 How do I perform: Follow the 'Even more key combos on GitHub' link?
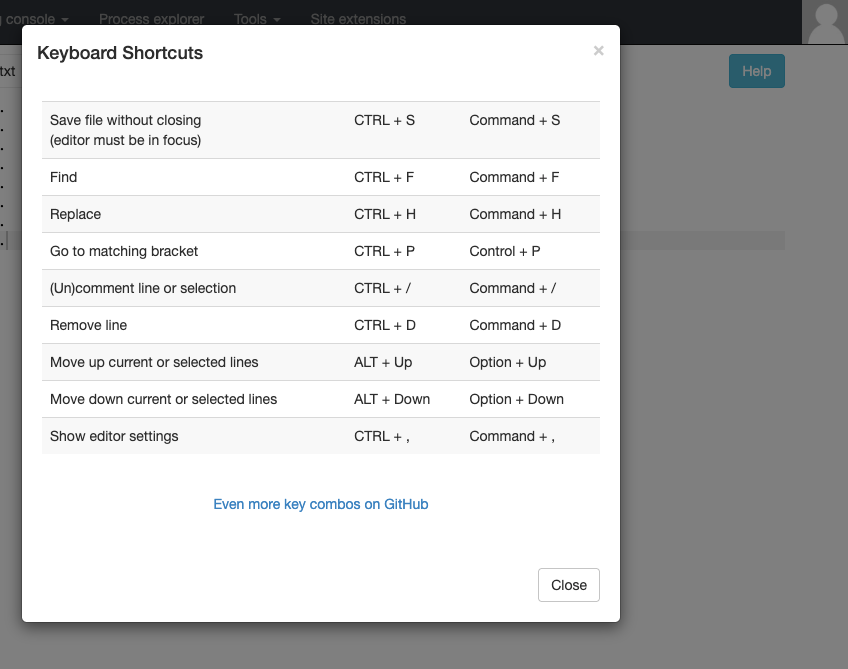(x=320, y=504)
